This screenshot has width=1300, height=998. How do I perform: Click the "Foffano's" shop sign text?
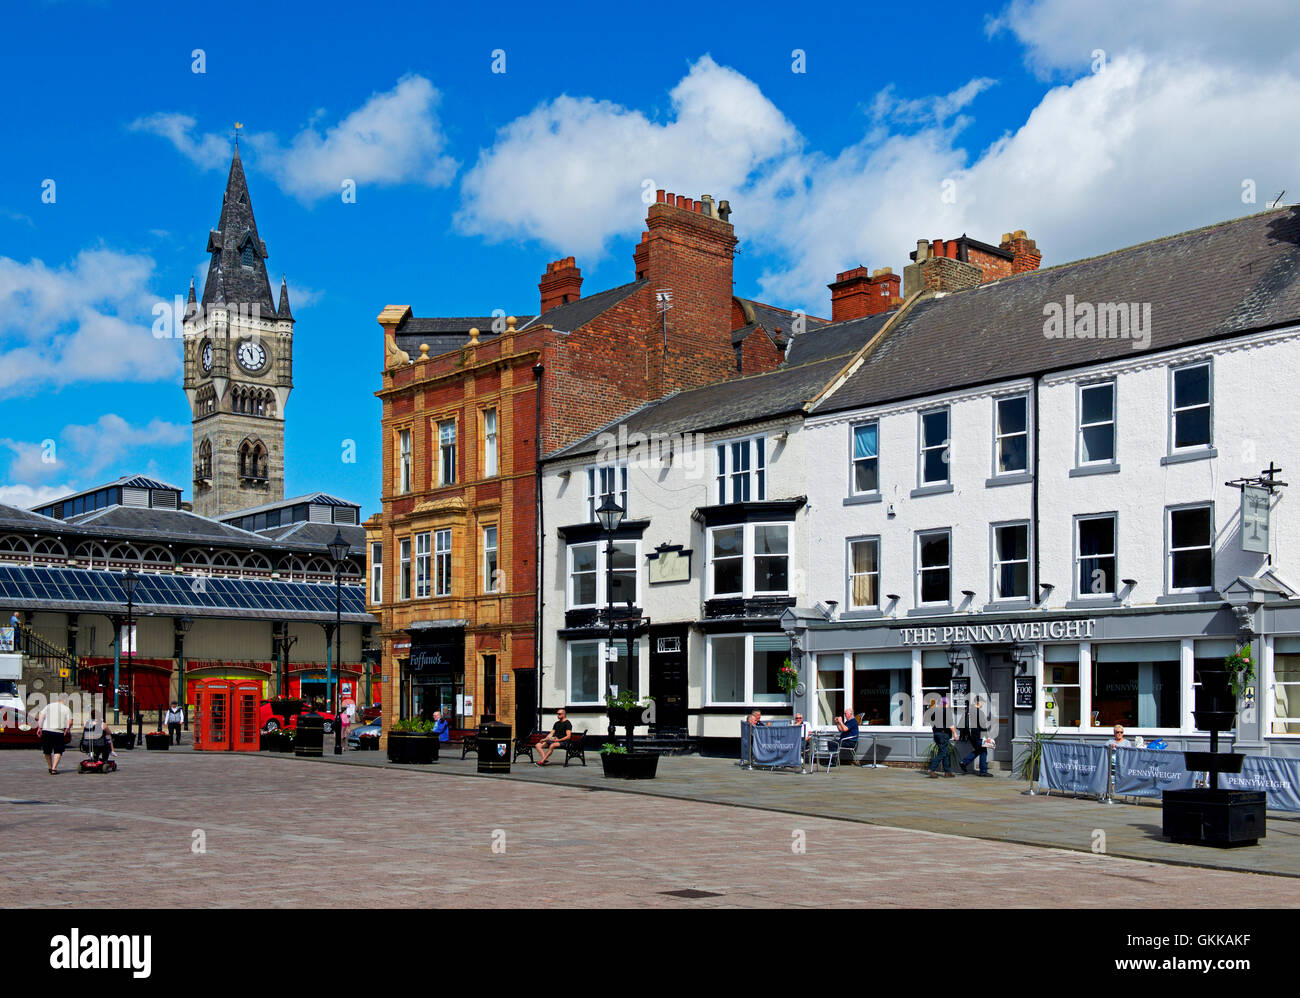click(x=428, y=660)
